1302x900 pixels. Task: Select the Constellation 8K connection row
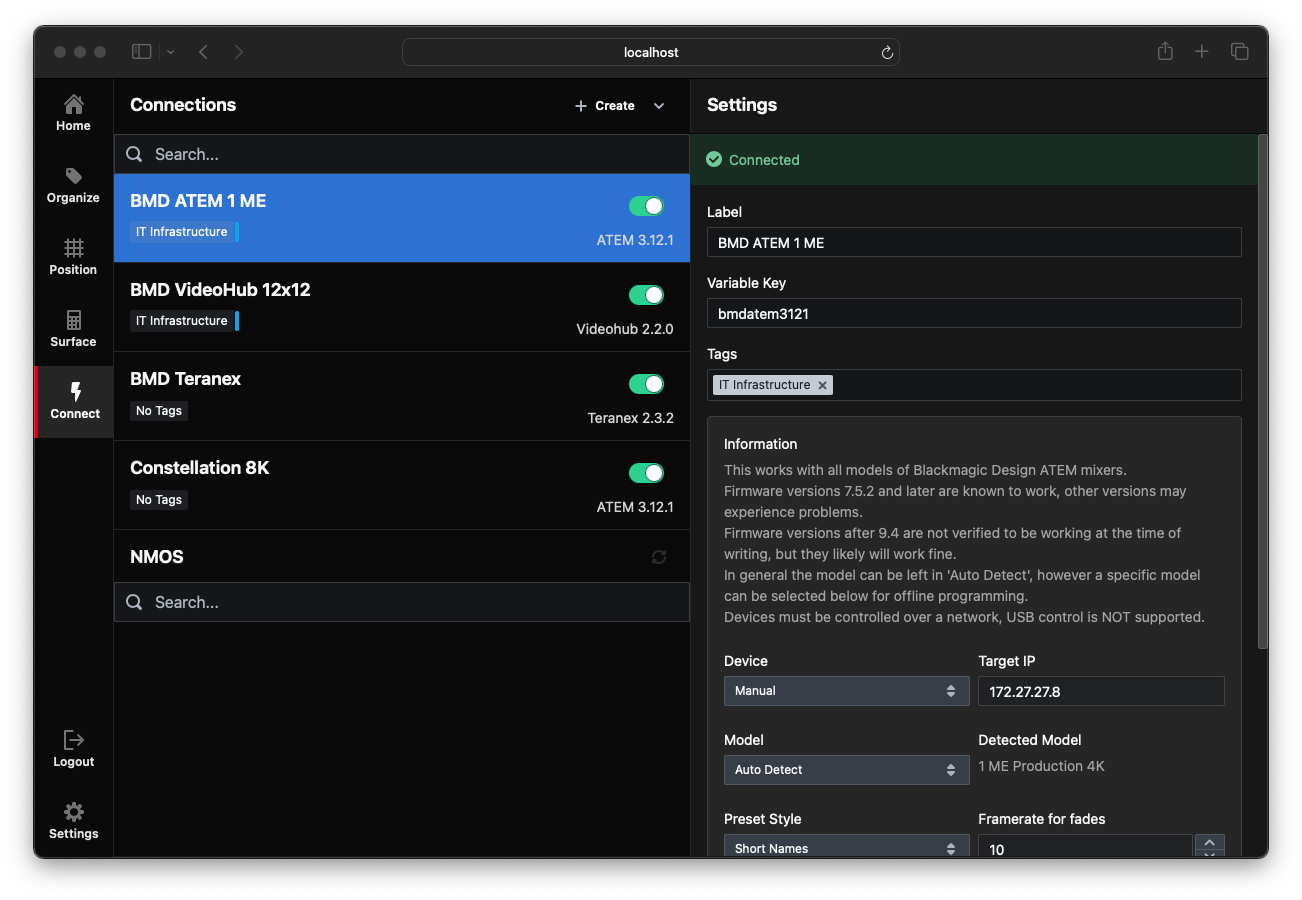[402, 485]
